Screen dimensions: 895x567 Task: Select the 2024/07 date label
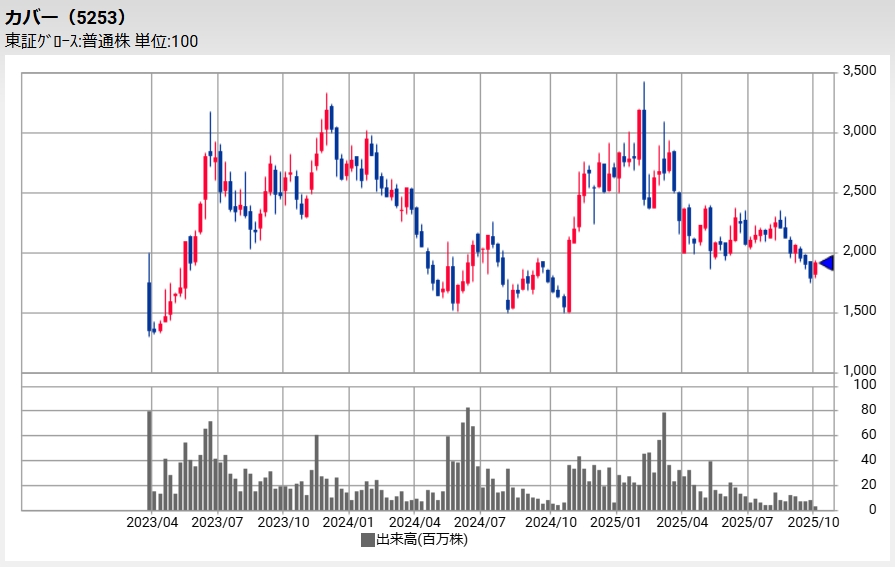click(x=481, y=522)
